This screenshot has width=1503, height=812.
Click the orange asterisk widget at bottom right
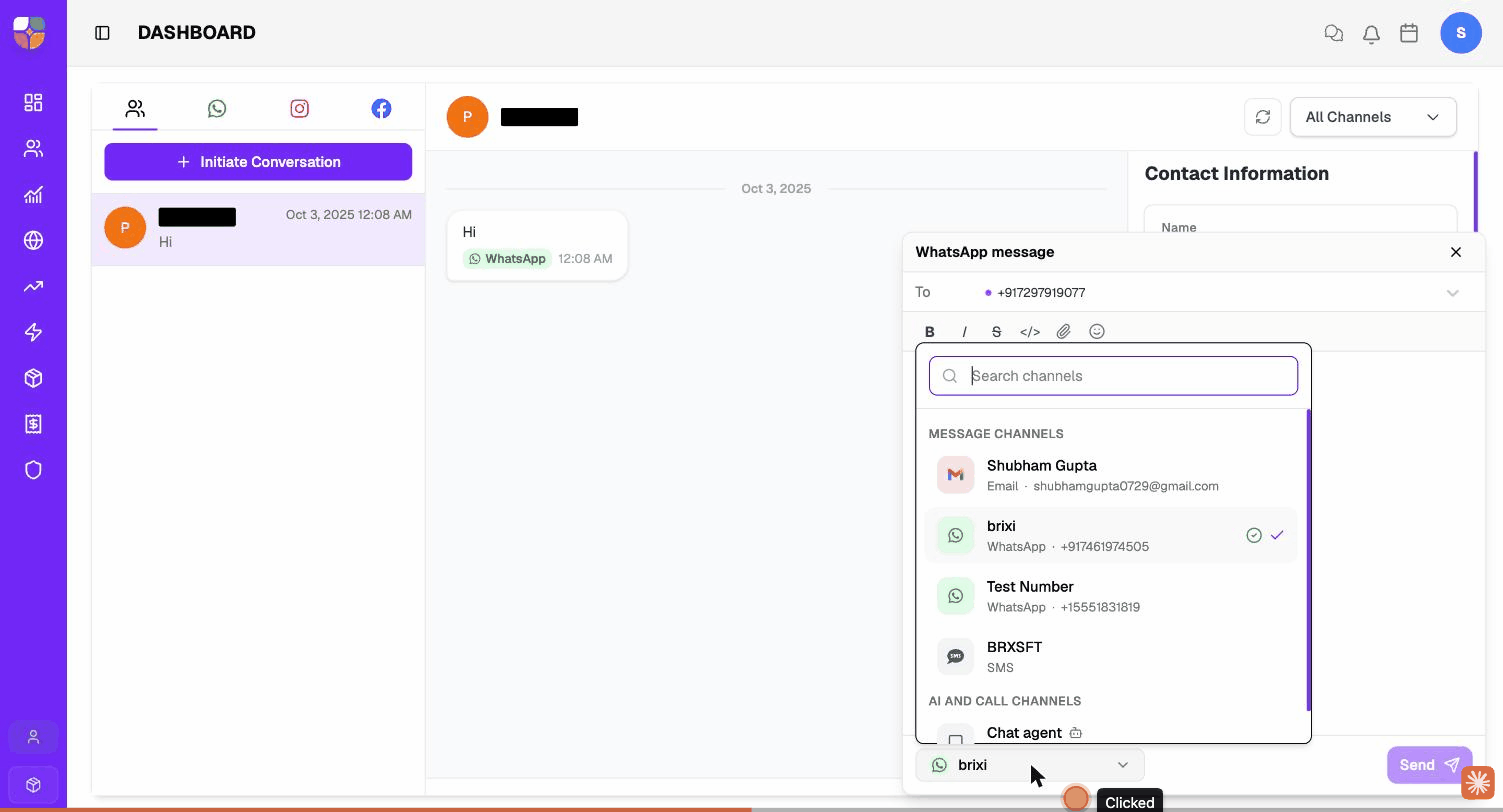click(x=1478, y=783)
